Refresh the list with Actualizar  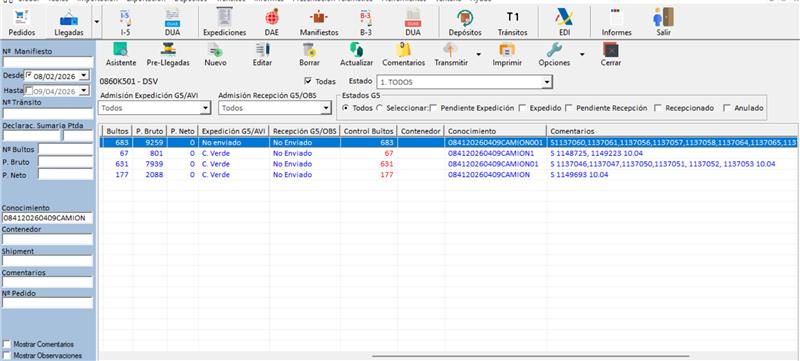(x=356, y=55)
